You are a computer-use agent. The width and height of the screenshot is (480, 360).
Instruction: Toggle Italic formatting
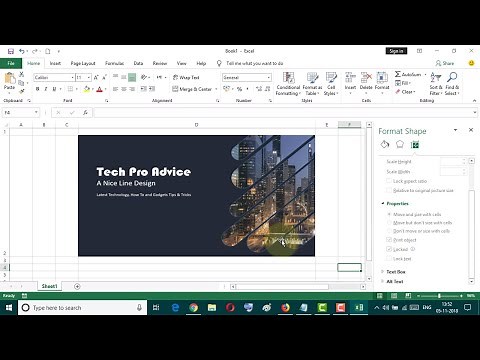pos(46,89)
